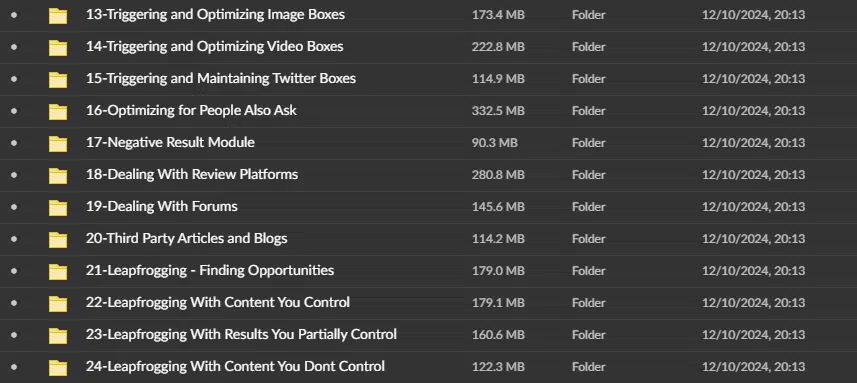This screenshot has height=383, width=857.
Task: Open the 13-Triggering and Optimizing Image Boxes folder icon
Action: tap(58, 16)
